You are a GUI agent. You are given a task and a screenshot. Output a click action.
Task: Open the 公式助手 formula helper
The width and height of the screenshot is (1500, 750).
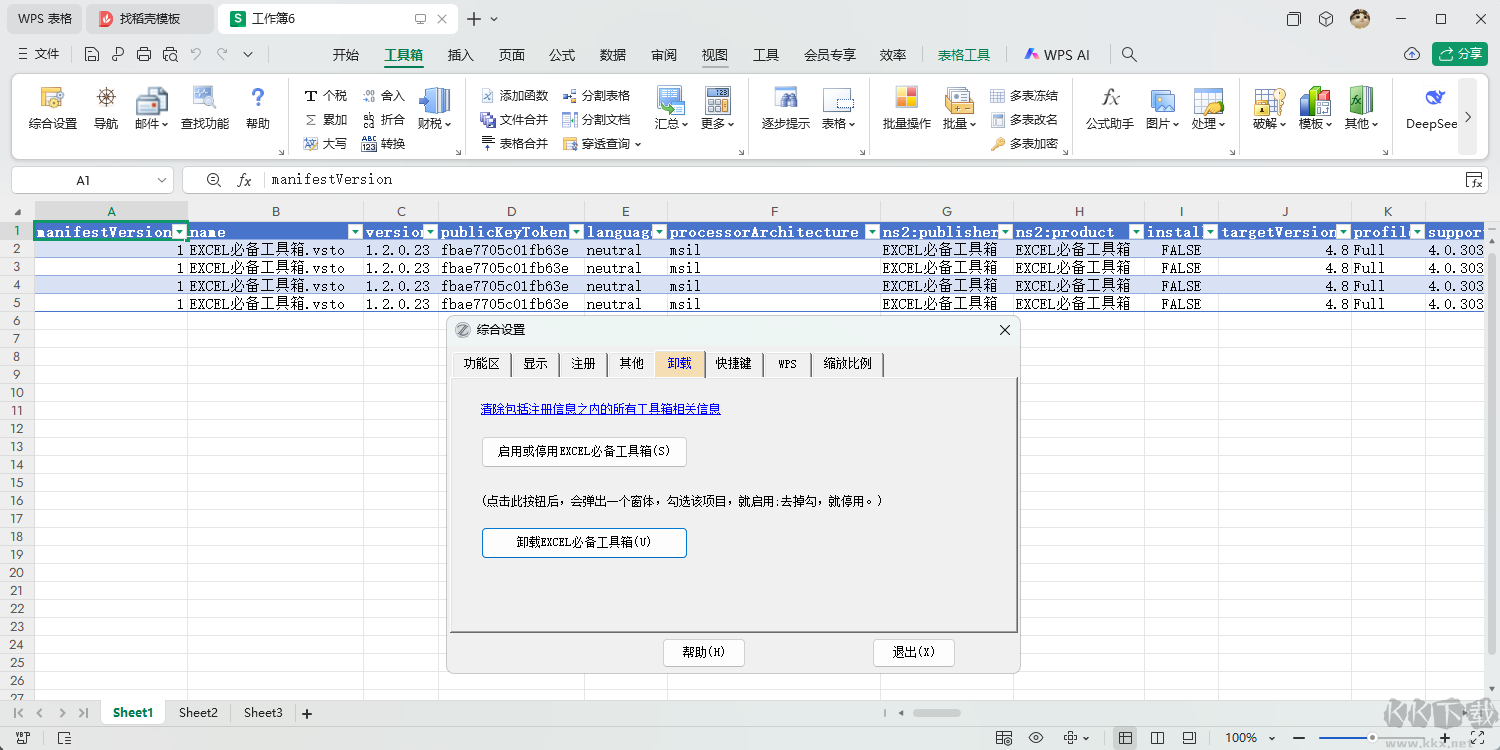[x=1110, y=108]
